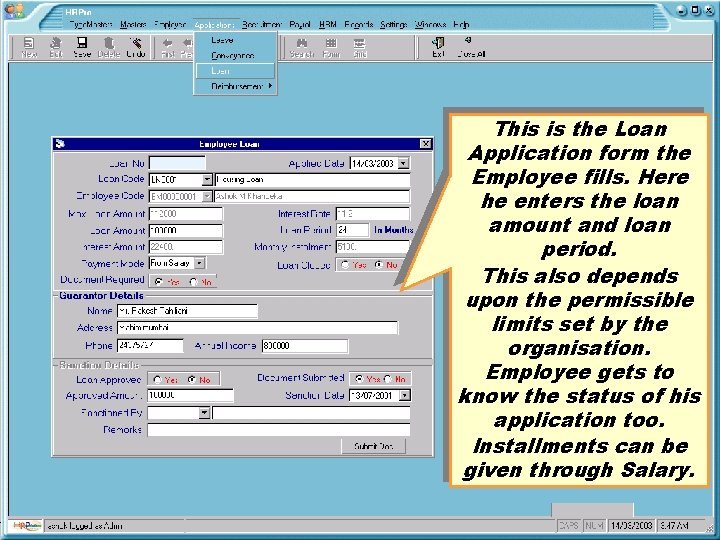
Task: Open the Payroll menu
Action: click(x=300, y=24)
